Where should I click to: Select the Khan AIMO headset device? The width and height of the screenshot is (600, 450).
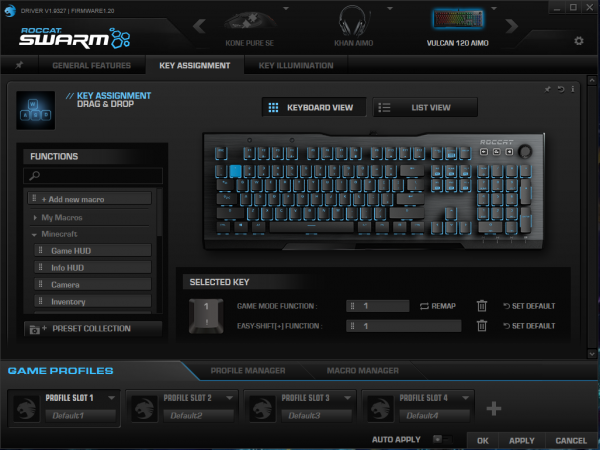tap(354, 27)
